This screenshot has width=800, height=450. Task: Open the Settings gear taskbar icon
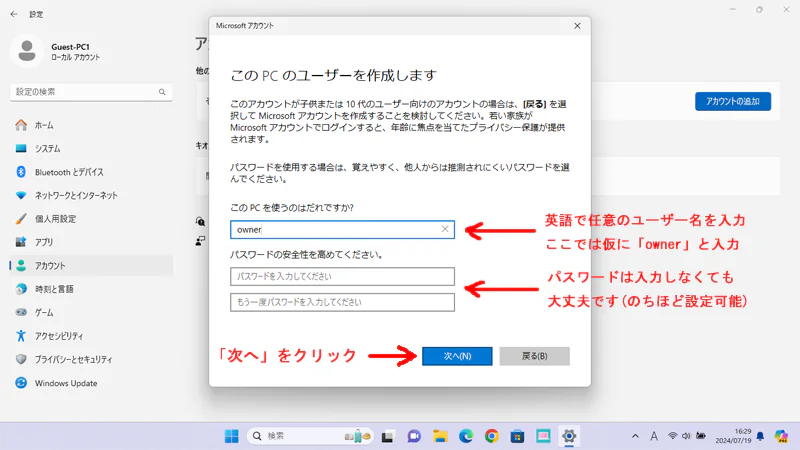pyautogui.click(x=569, y=436)
